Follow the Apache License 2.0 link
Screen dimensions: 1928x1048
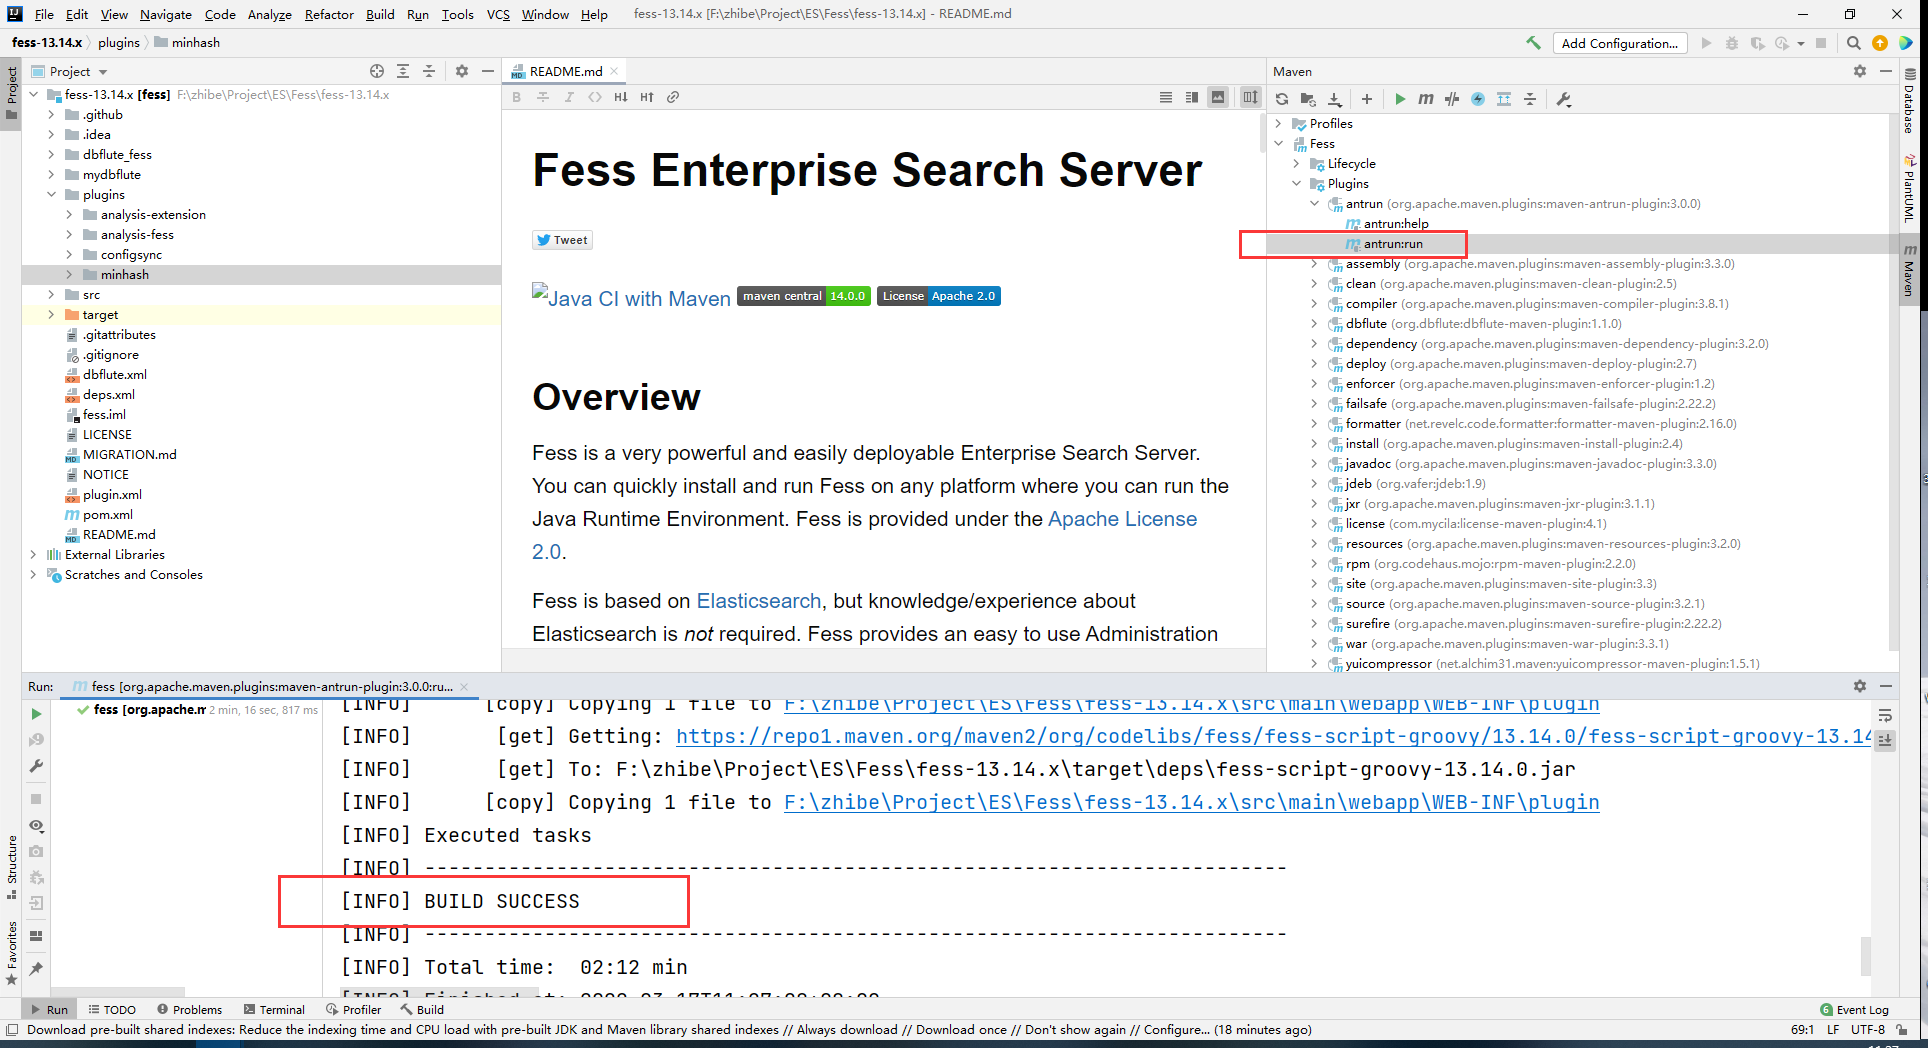click(x=1122, y=519)
